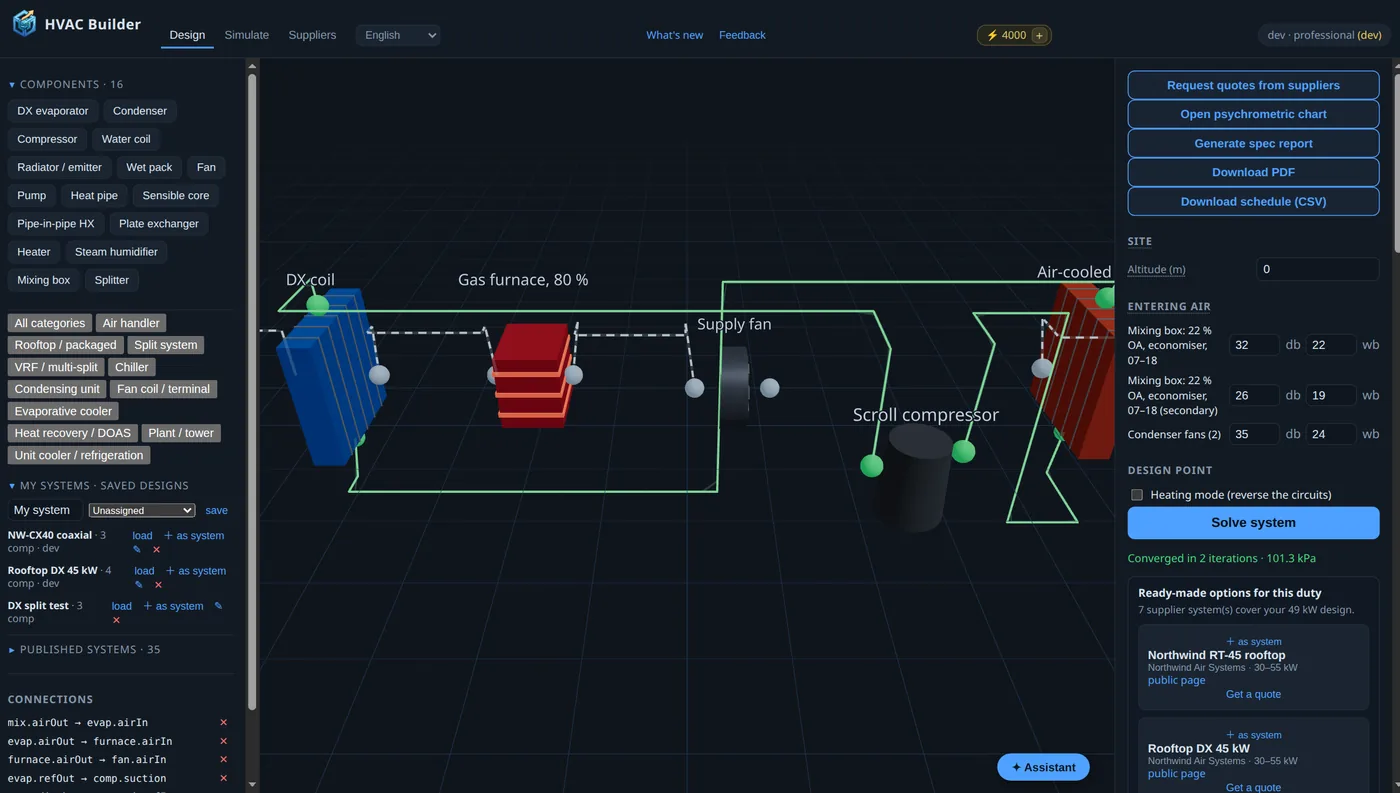Screen dimensions: 1400x793
Task: Add Northwind RT-45 rooftop as system
Action: point(1253,642)
